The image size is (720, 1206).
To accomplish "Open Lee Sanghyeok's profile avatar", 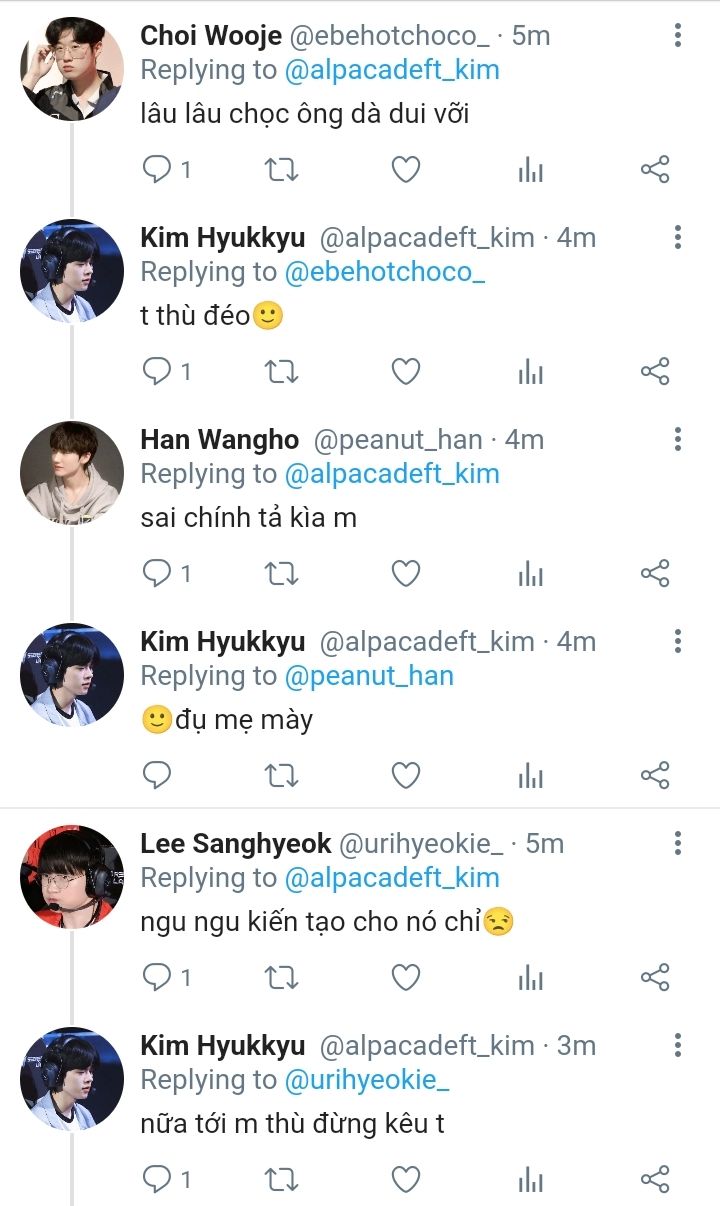I will click(x=72, y=877).
